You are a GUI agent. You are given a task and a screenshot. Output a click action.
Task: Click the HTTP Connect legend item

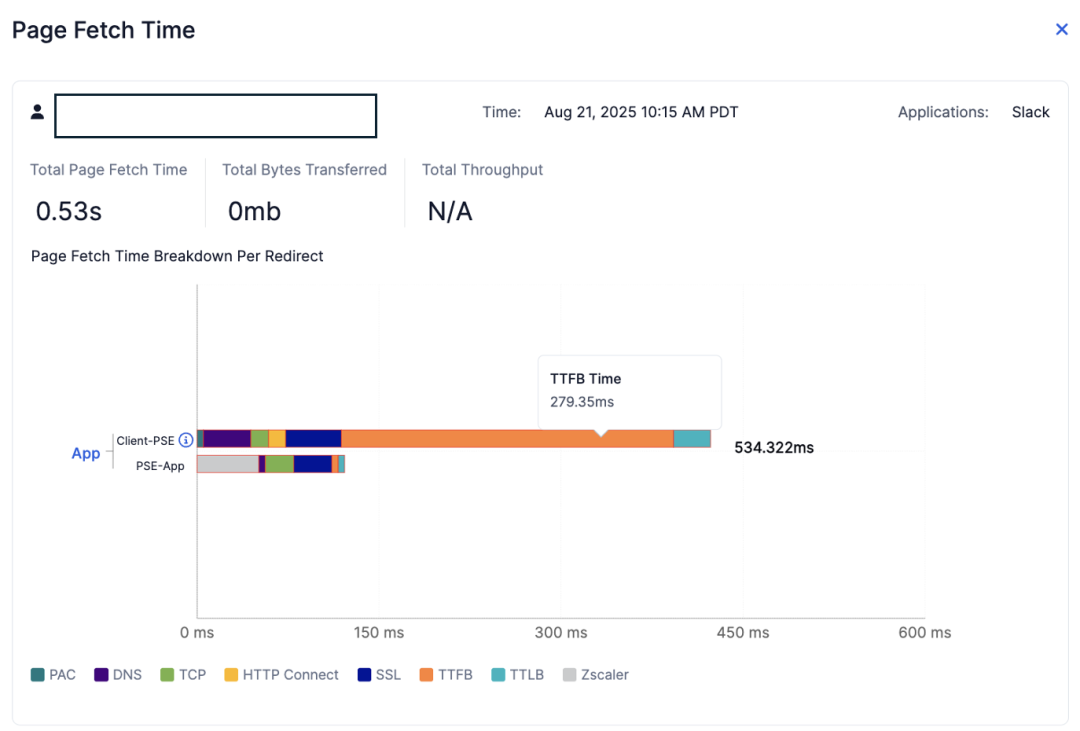click(x=282, y=675)
